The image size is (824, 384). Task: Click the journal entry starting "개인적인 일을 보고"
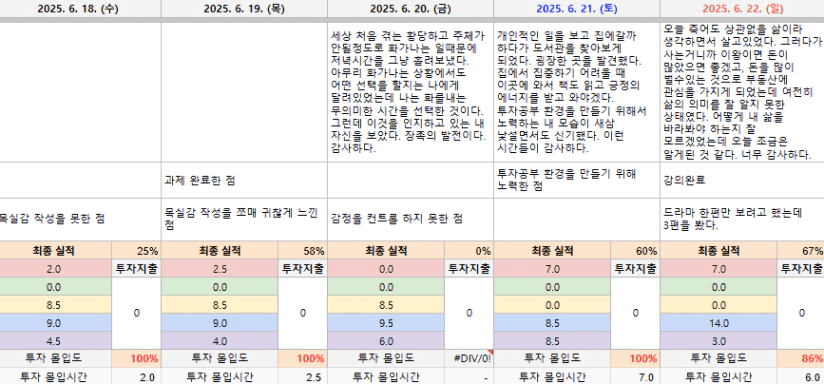pyautogui.click(x=576, y=92)
